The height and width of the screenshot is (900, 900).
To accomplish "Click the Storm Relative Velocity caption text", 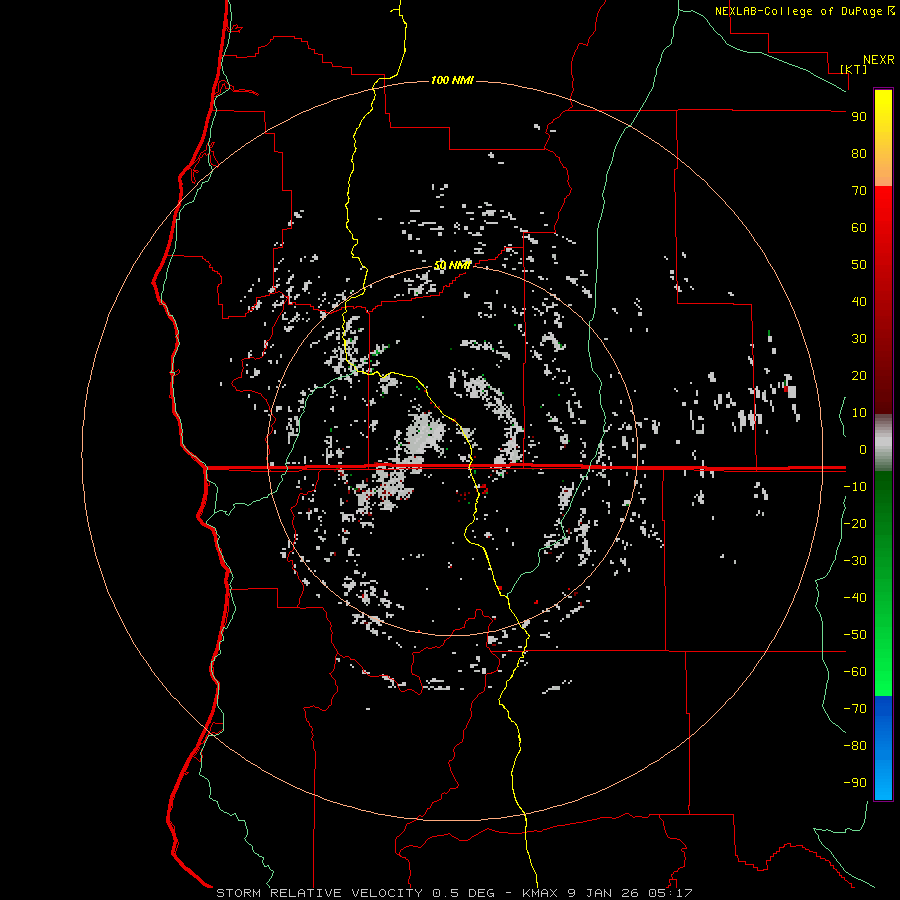I will pyautogui.click(x=454, y=893).
